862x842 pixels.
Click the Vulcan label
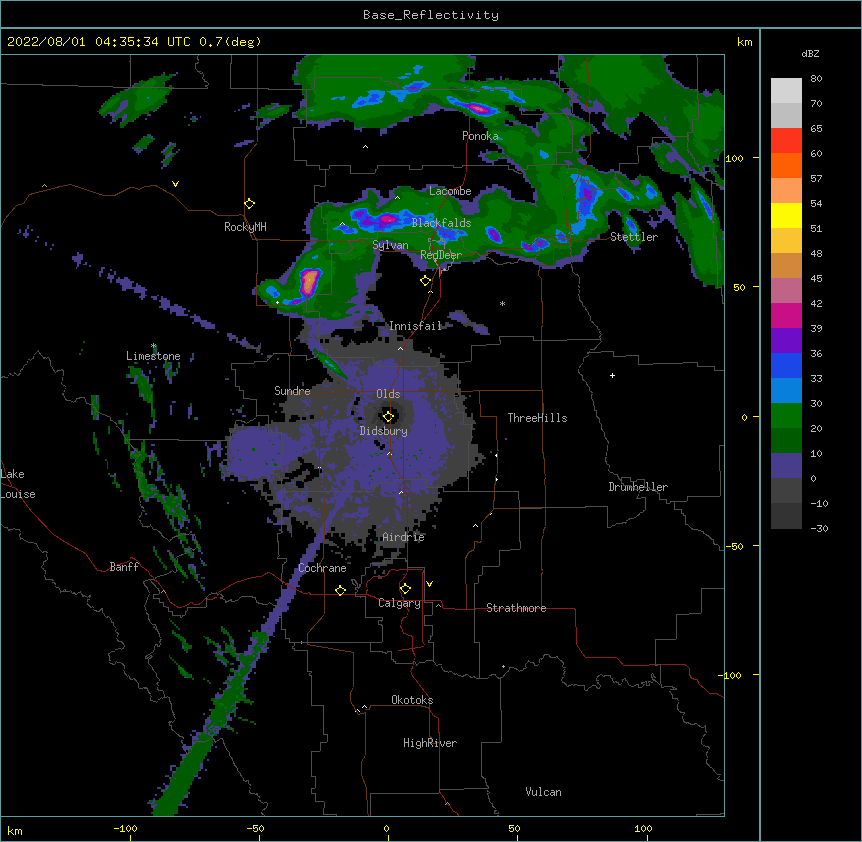click(x=543, y=792)
